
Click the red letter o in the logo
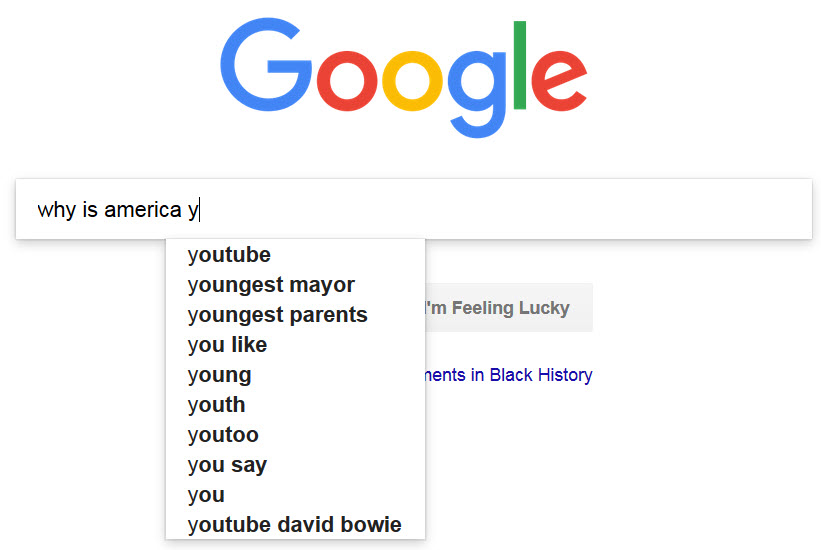point(347,81)
